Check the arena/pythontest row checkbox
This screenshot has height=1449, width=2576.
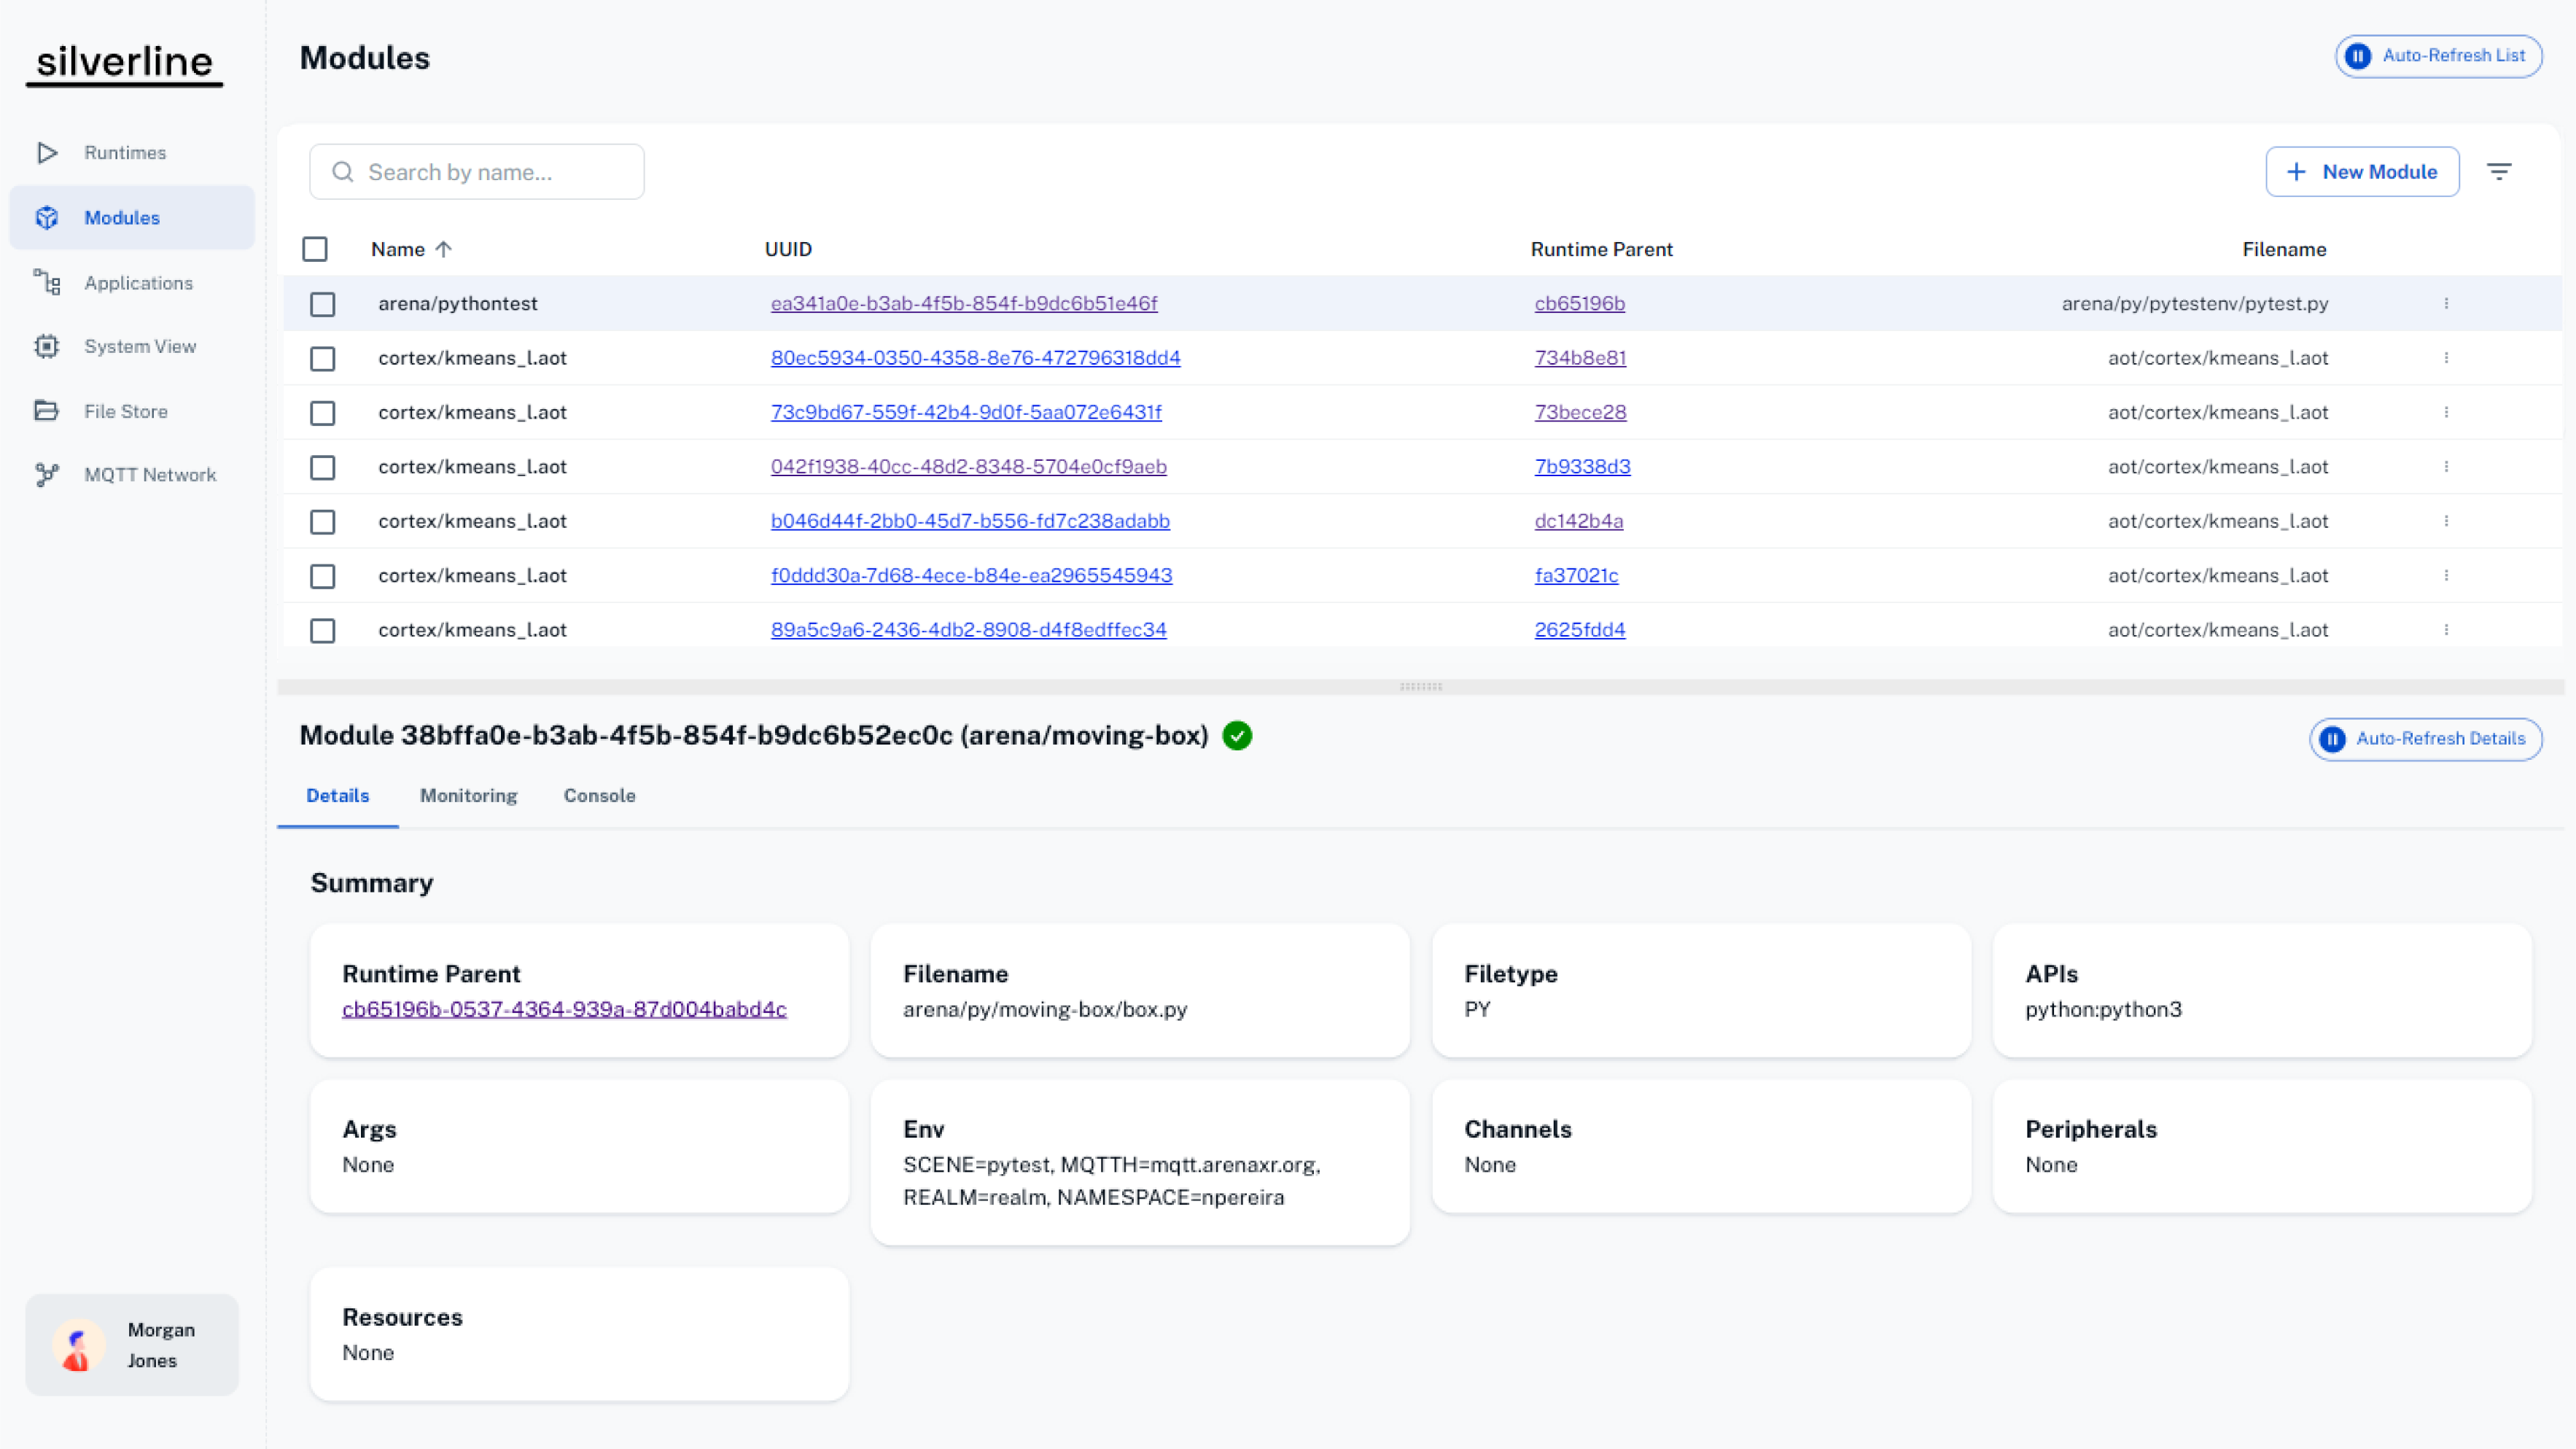tap(322, 304)
